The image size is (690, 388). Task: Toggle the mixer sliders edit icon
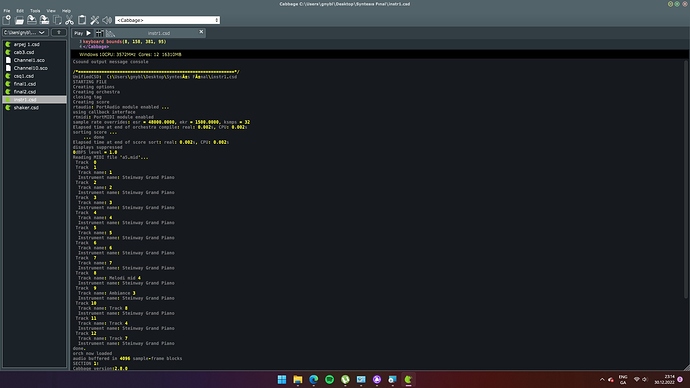100,33
